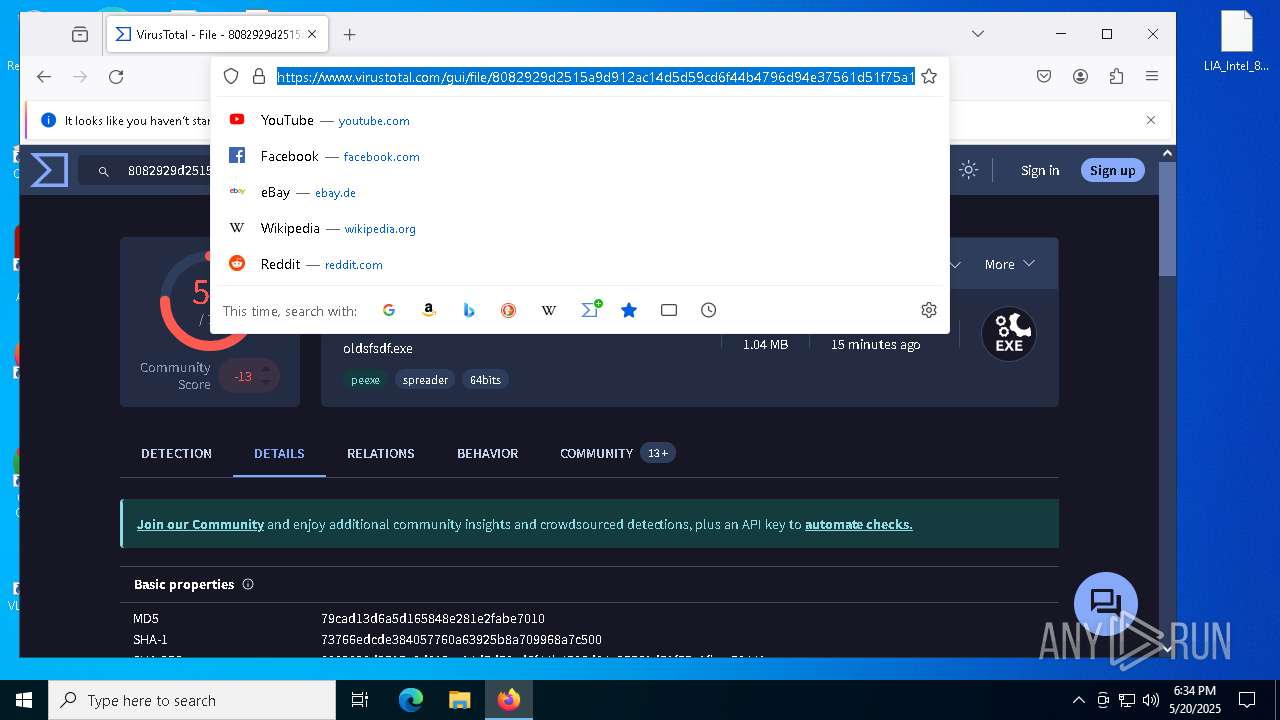
Task: Open the DETAILS tab
Action: (x=279, y=453)
